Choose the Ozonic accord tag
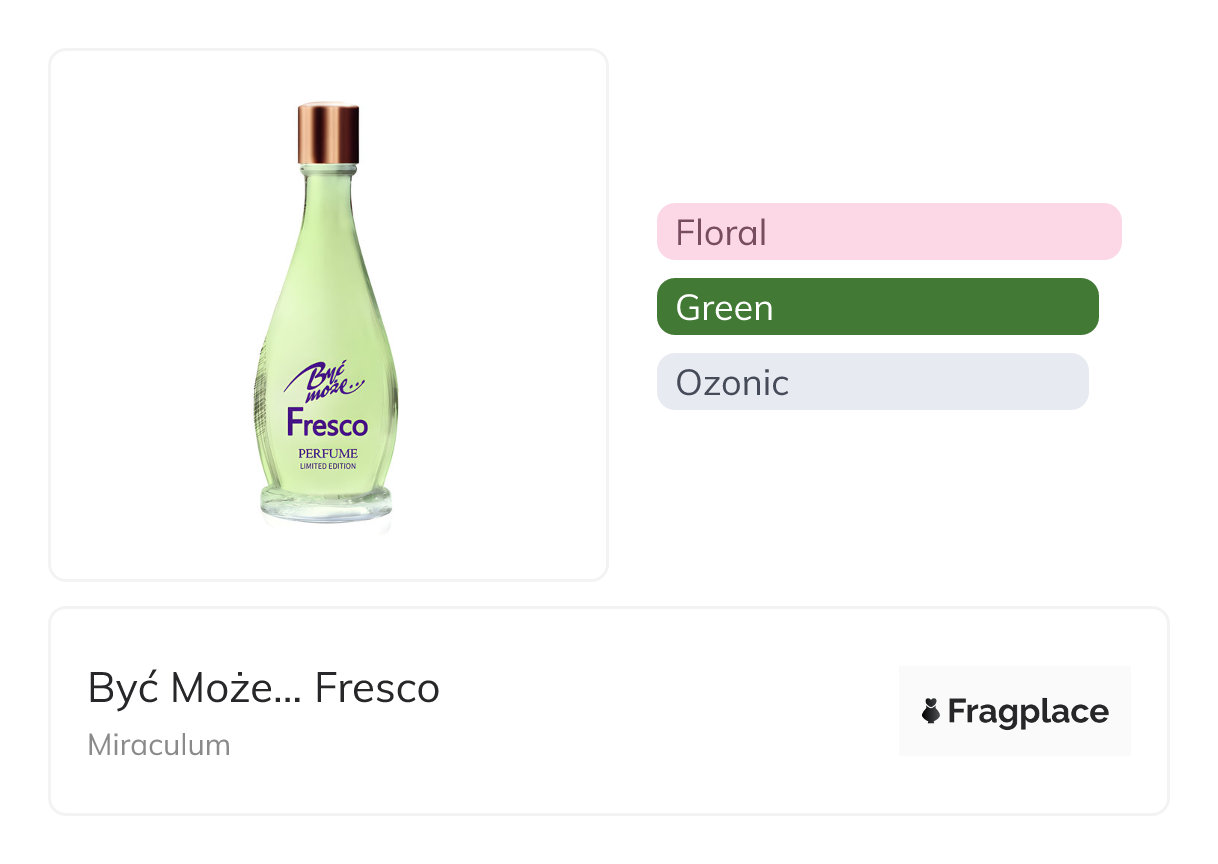Image resolution: width=1218 pixels, height=864 pixels. pyautogui.click(x=872, y=382)
